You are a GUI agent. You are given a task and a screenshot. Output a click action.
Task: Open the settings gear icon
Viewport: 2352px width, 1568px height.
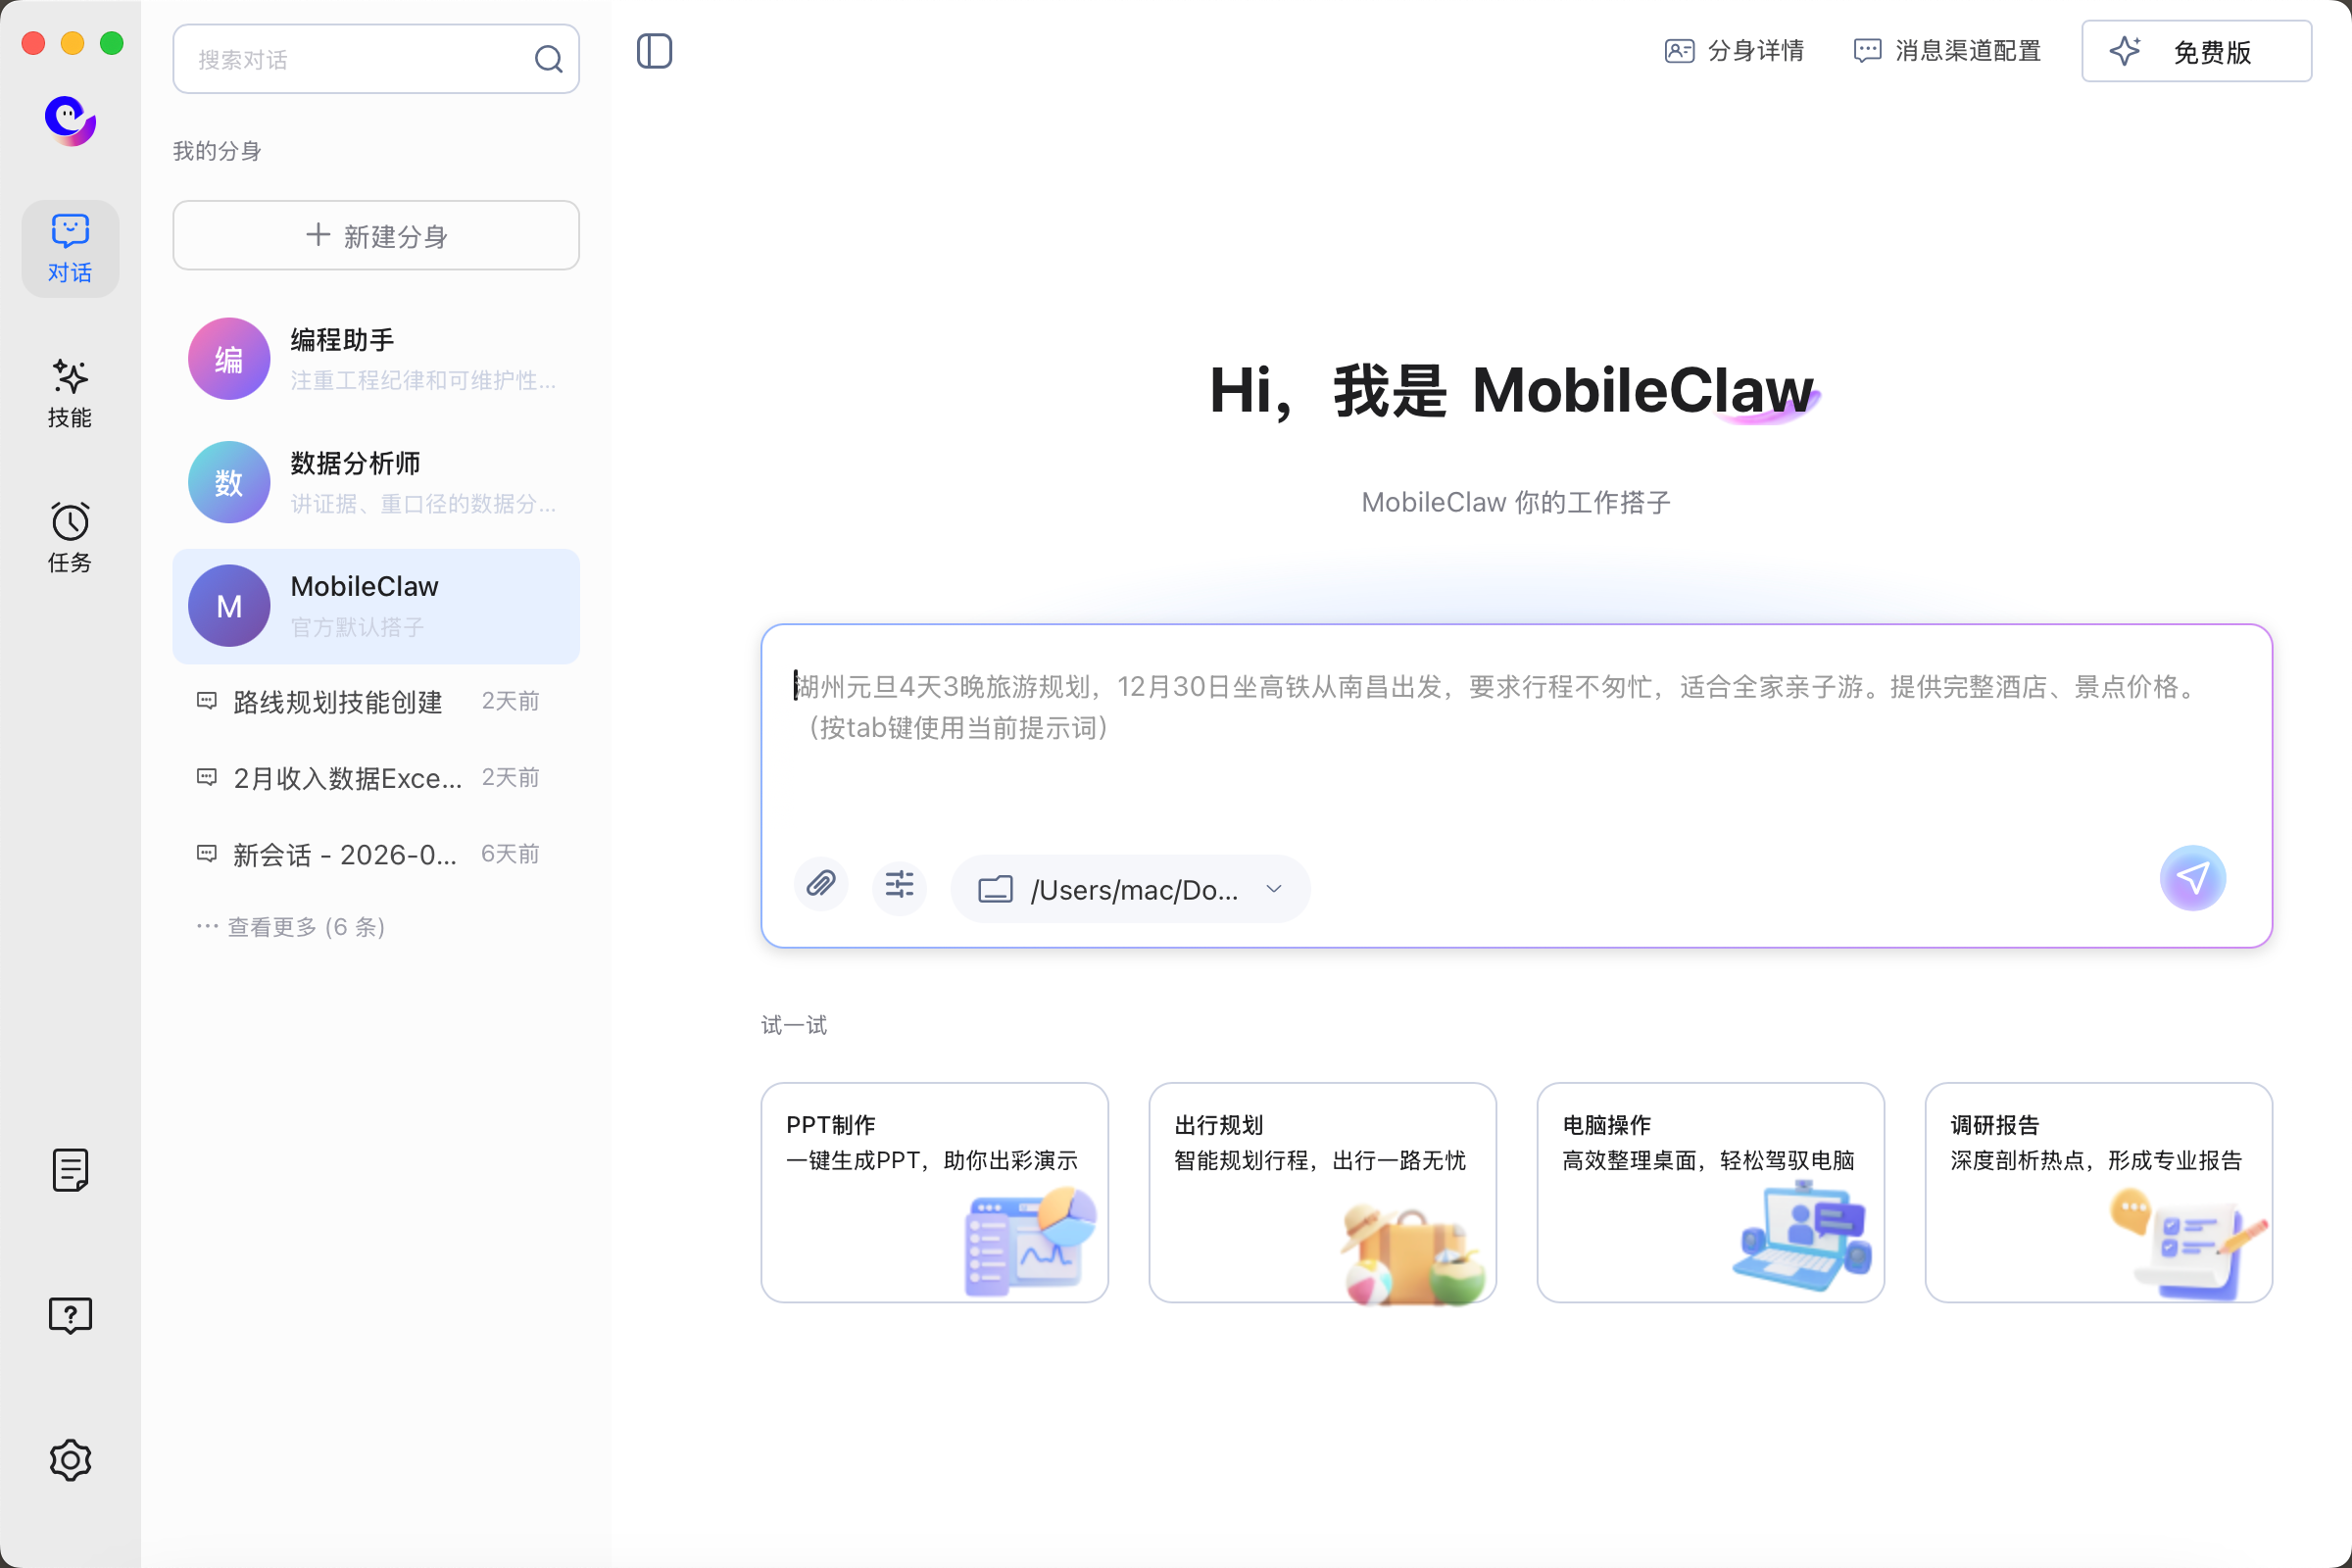pos(70,1460)
